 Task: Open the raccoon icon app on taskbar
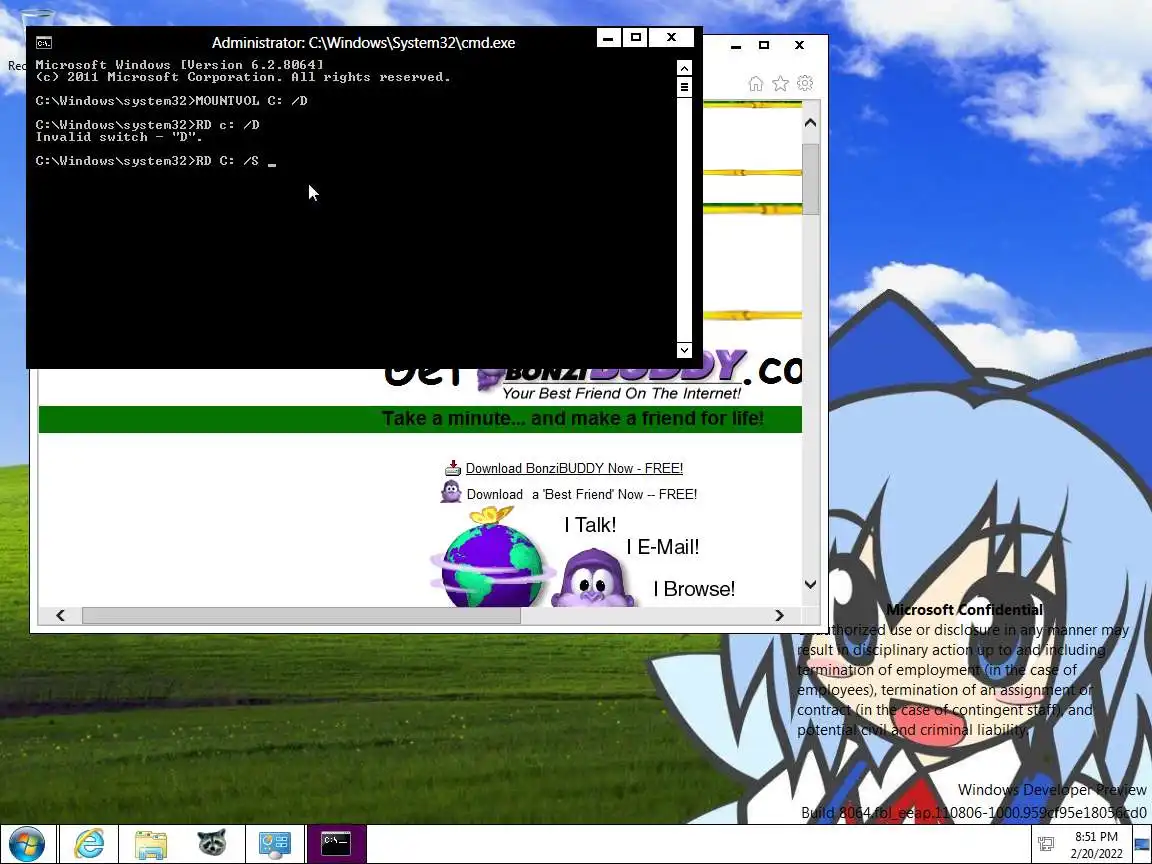[x=212, y=843]
